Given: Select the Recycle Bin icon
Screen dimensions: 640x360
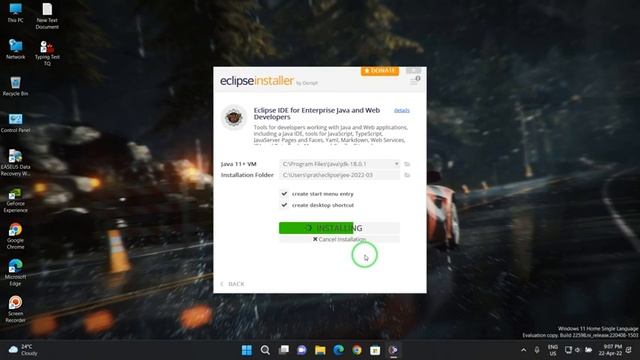Looking at the screenshot, I should coord(16,86).
